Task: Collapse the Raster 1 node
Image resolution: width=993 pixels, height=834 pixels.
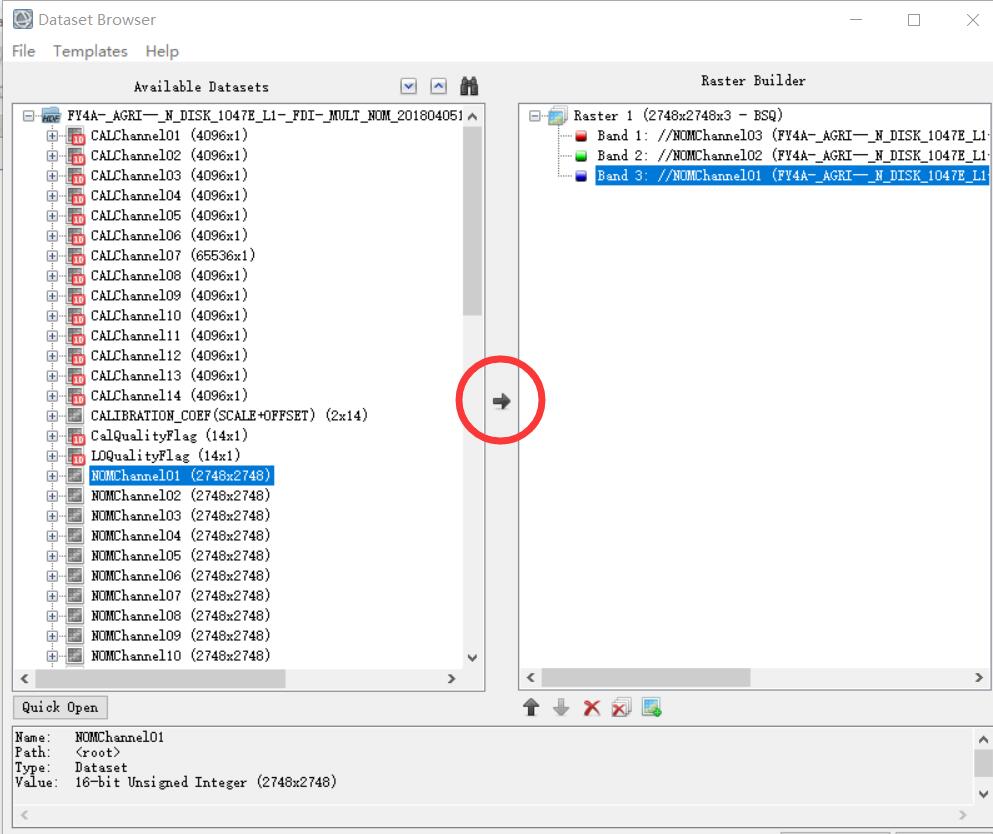Action: point(534,116)
